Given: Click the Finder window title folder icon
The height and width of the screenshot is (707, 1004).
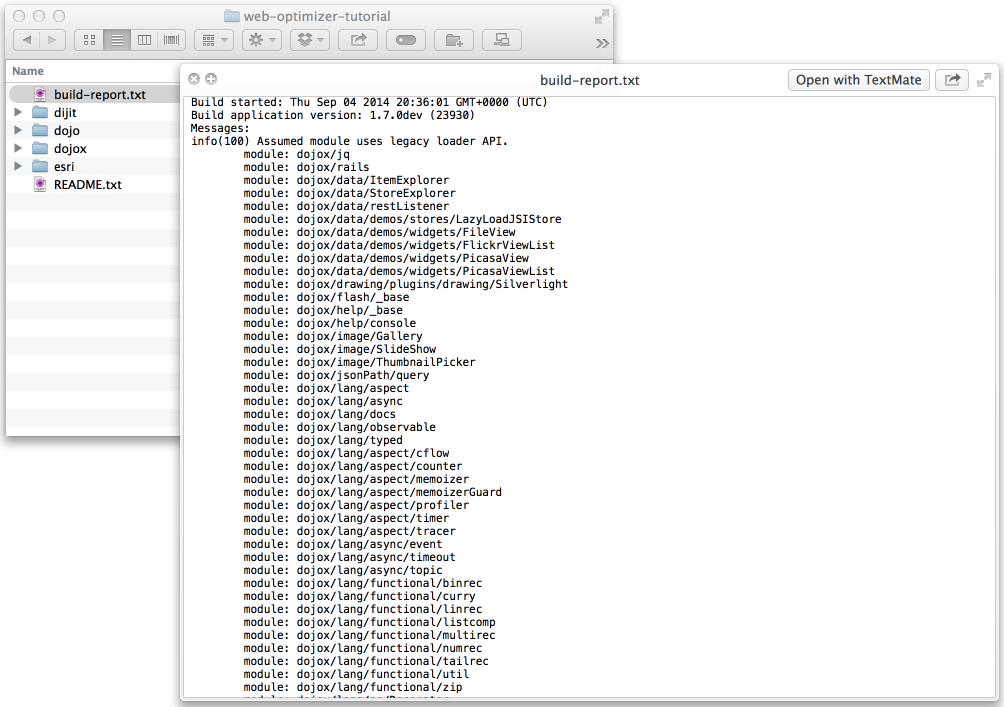Looking at the screenshot, I should [x=232, y=16].
